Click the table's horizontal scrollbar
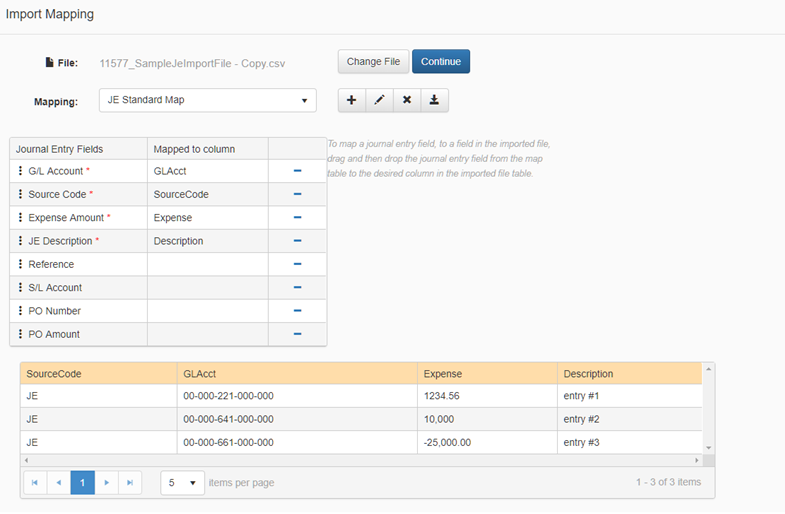Image resolution: width=785 pixels, height=514 pixels. tap(360, 460)
